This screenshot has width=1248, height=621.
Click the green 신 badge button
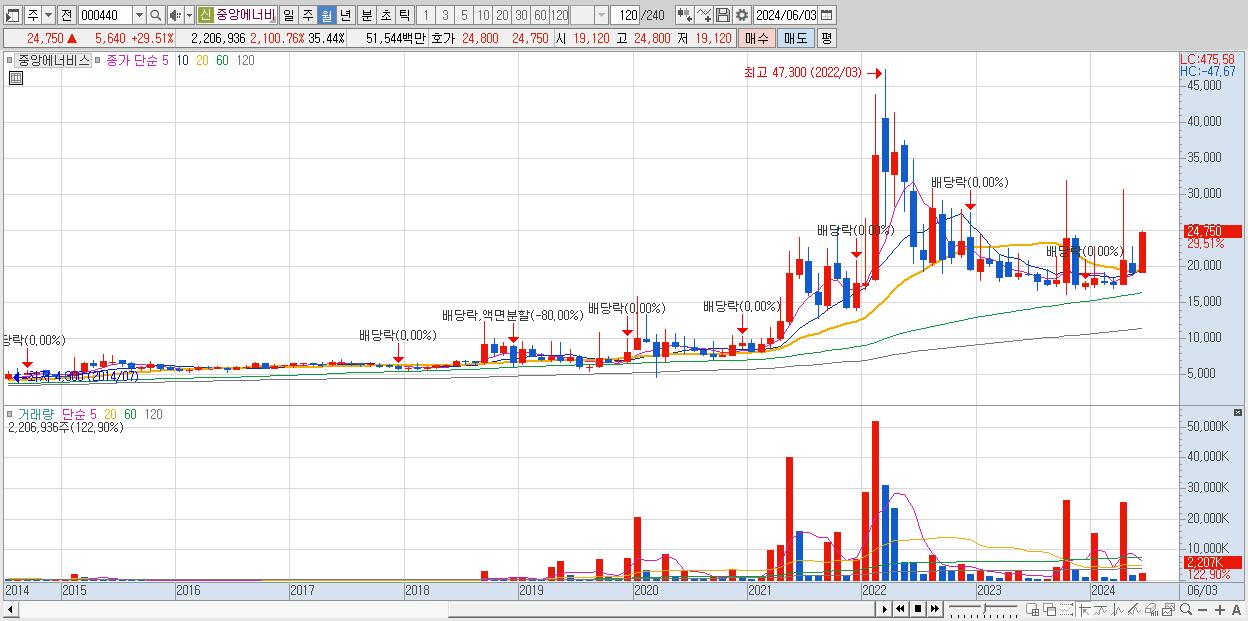click(x=205, y=15)
